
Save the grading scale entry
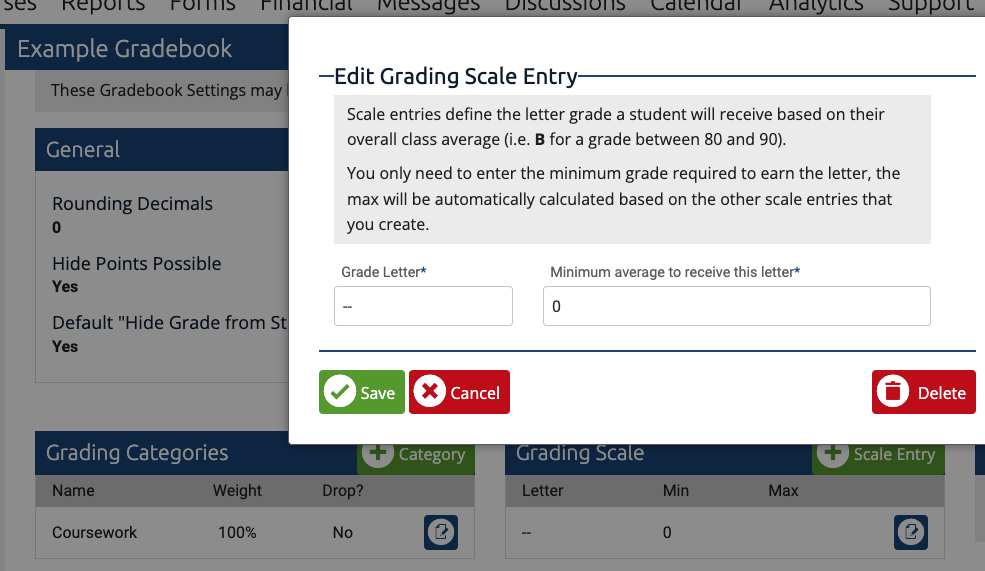click(x=362, y=392)
